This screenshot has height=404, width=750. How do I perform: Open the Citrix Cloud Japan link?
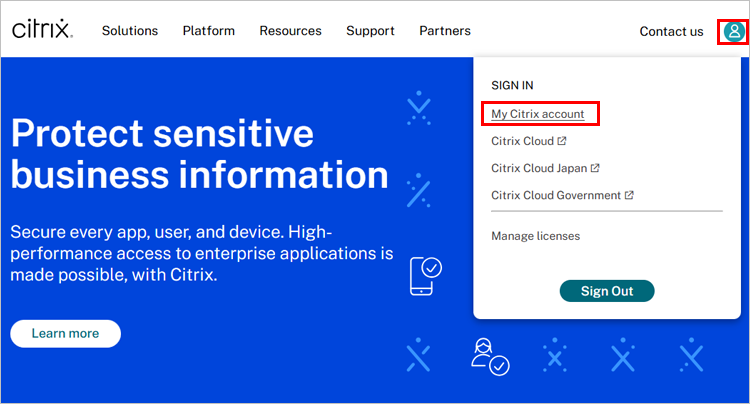pyautogui.click(x=538, y=168)
